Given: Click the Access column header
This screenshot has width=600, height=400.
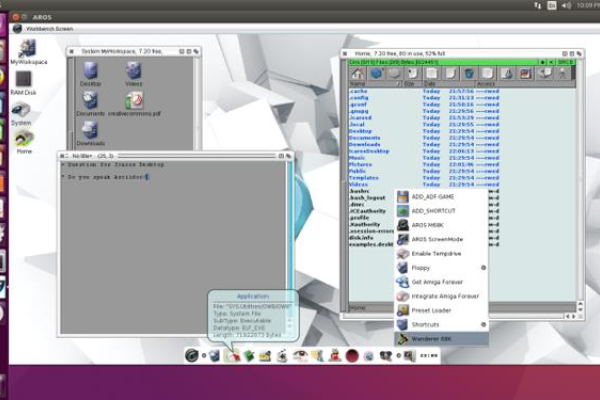Looking at the screenshot, I should [525, 83].
